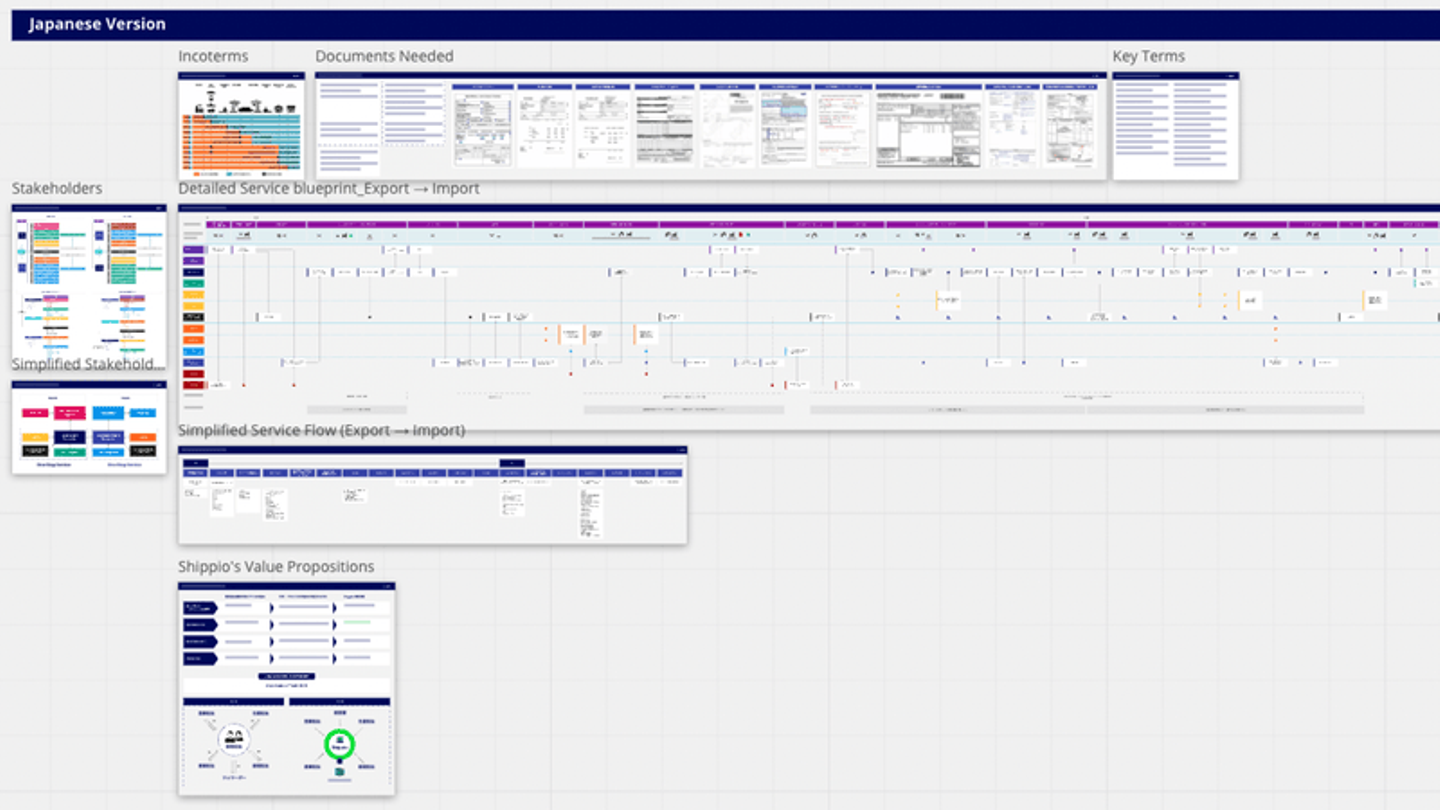The width and height of the screenshot is (1440, 810).
Task: Select the Simplified Service Flow frame title
Action: [x=321, y=431]
